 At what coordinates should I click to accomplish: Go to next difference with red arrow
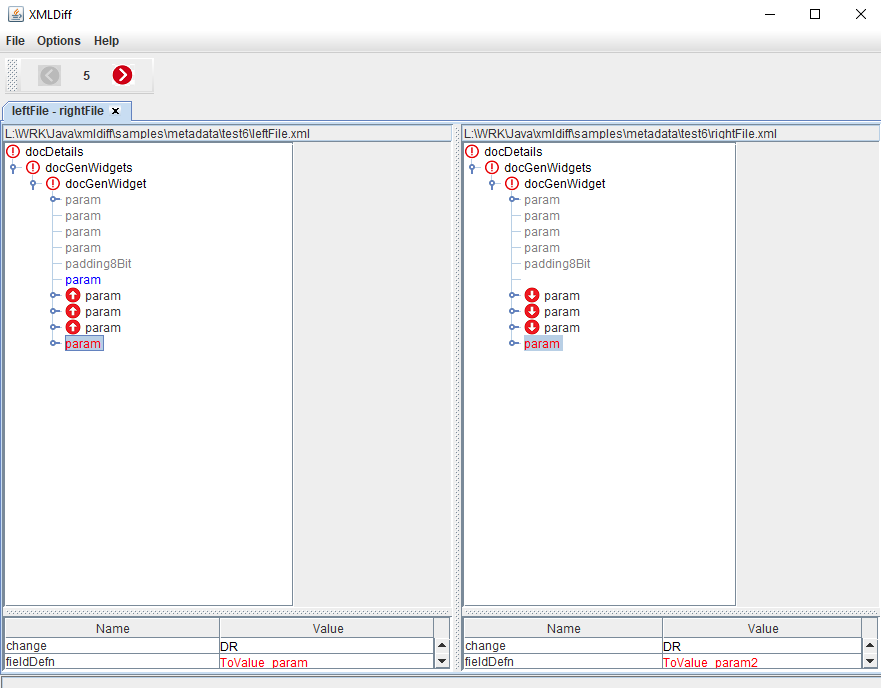(122, 75)
